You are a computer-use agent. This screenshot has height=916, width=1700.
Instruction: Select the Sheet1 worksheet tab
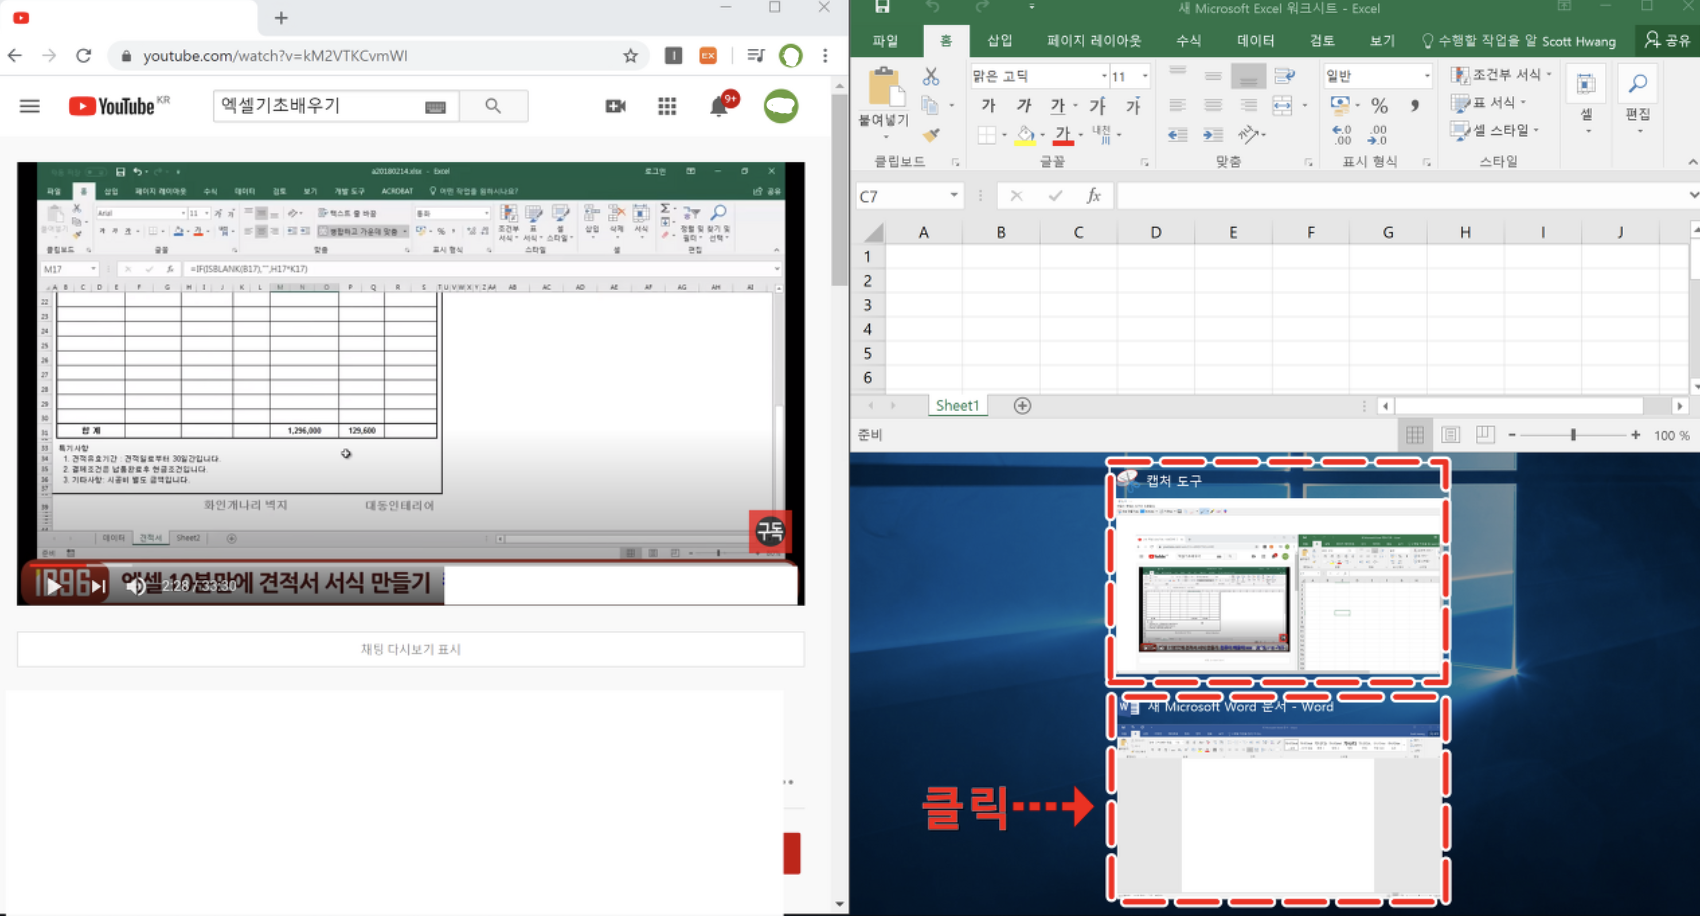pyautogui.click(x=957, y=405)
